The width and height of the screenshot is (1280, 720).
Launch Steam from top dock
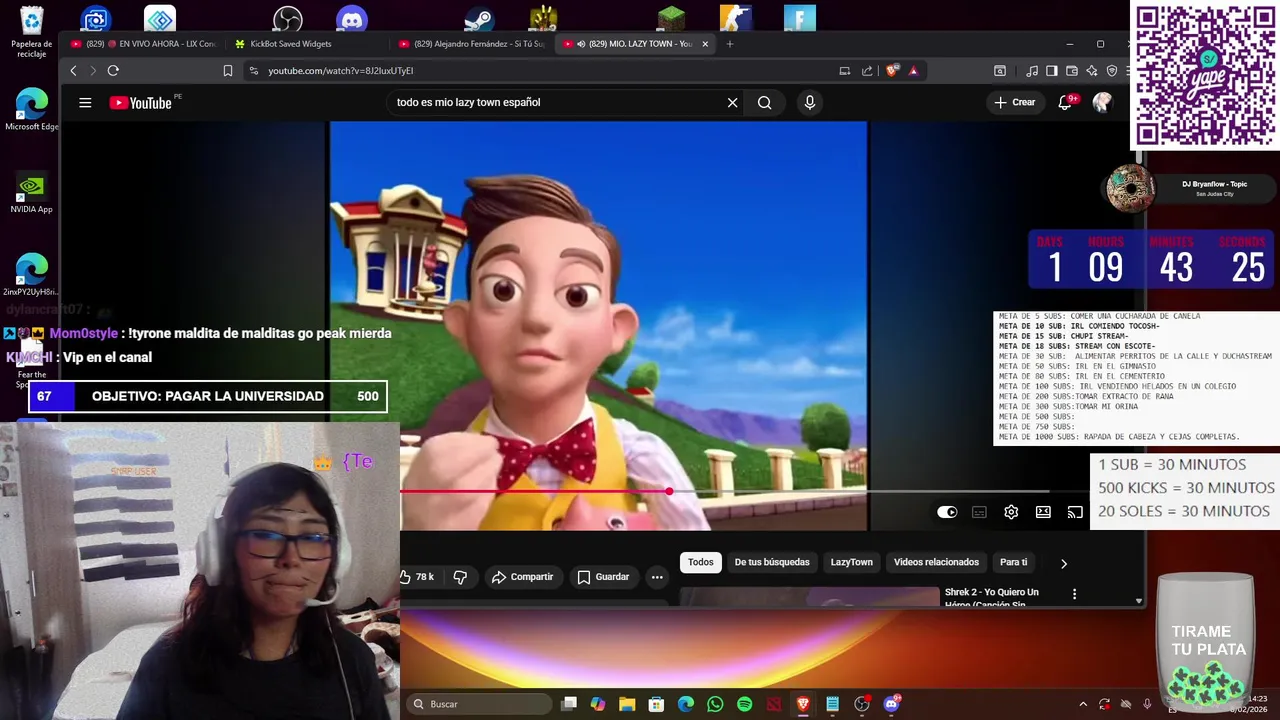click(x=479, y=19)
